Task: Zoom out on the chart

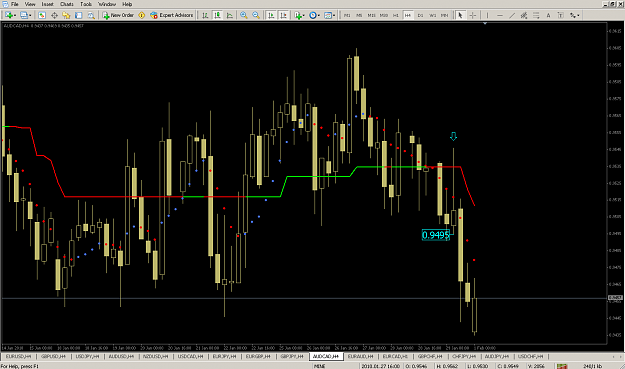Action: click(x=256, y=15)
